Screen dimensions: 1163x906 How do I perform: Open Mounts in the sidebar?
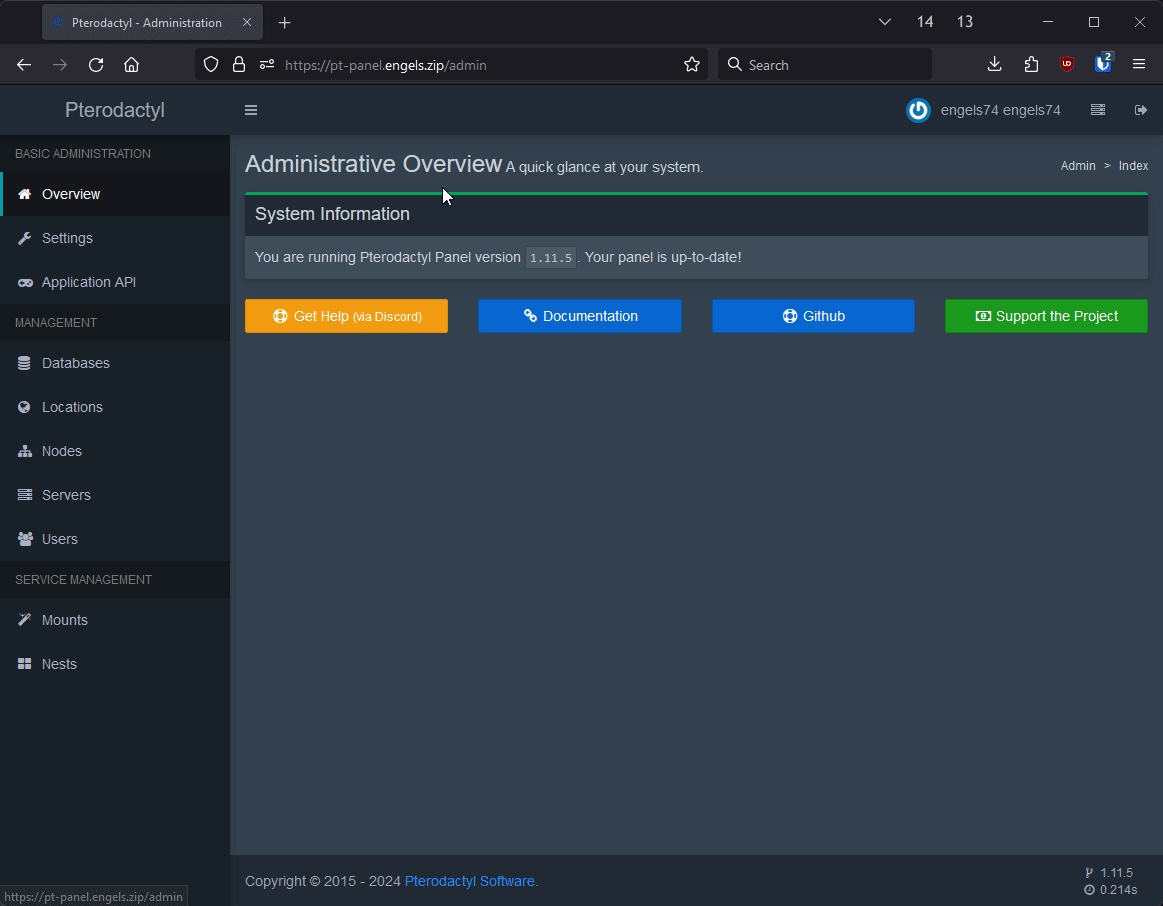coord(115,620)
